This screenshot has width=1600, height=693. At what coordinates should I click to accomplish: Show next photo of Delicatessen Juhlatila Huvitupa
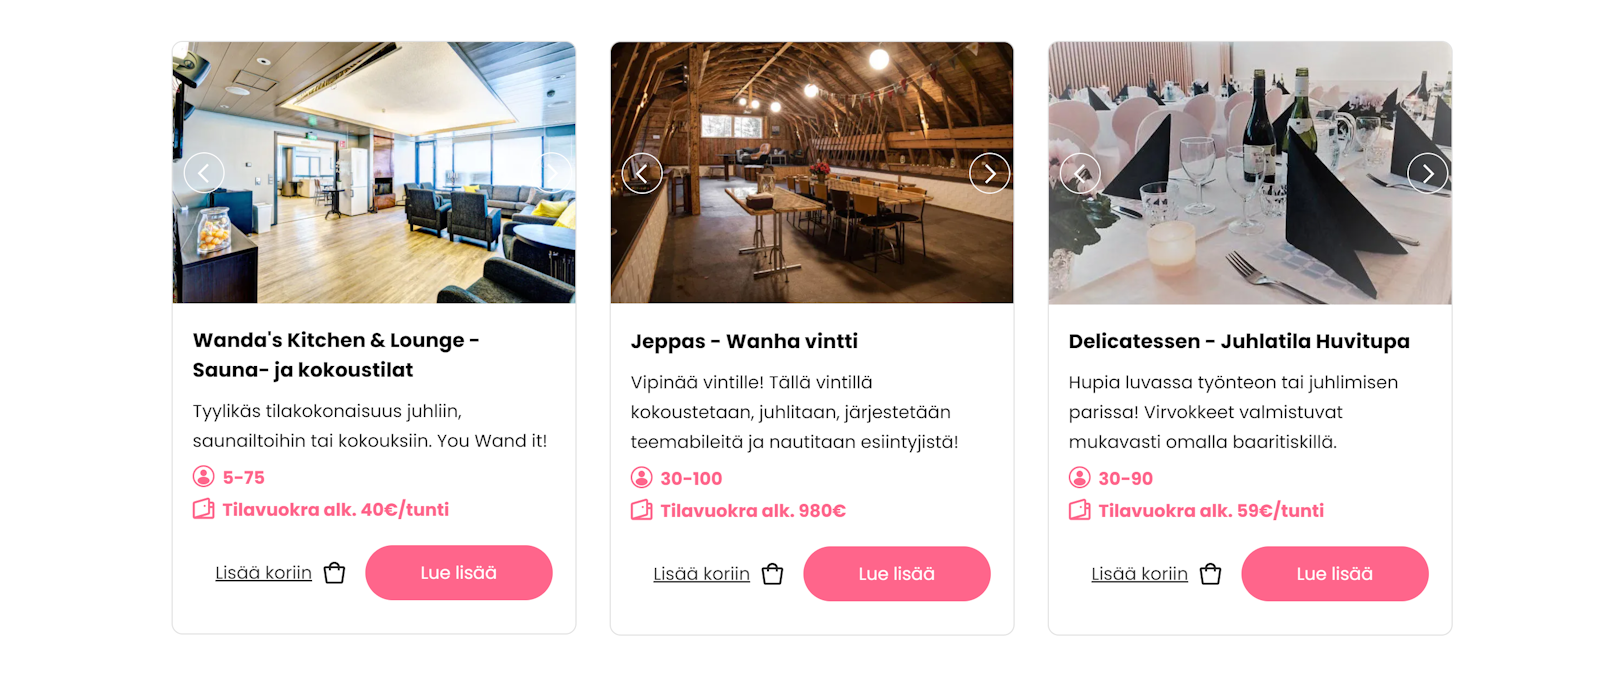click(x=1427, y=174)
